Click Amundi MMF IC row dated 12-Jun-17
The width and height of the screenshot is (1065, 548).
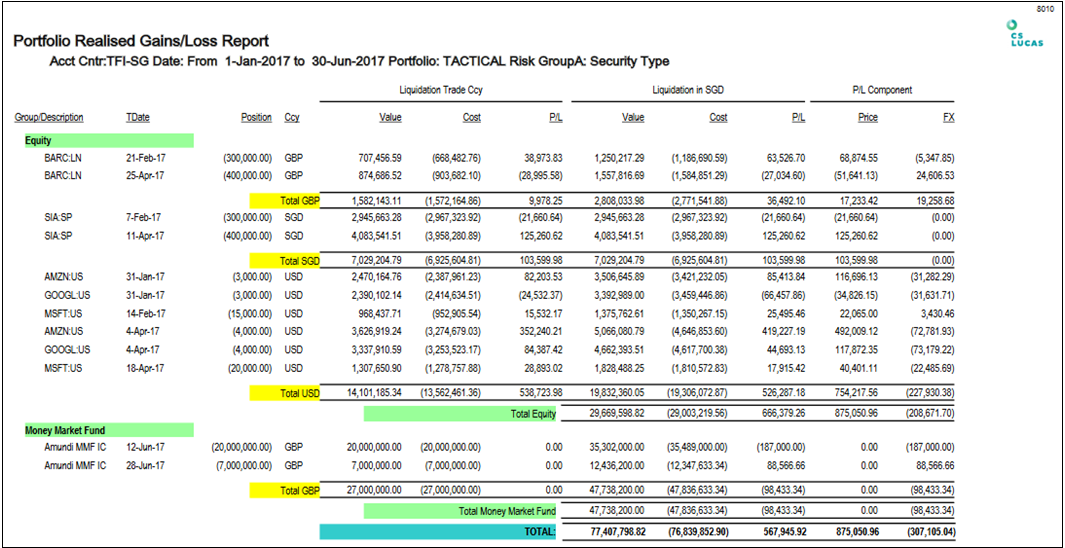(x=499, y=447)
